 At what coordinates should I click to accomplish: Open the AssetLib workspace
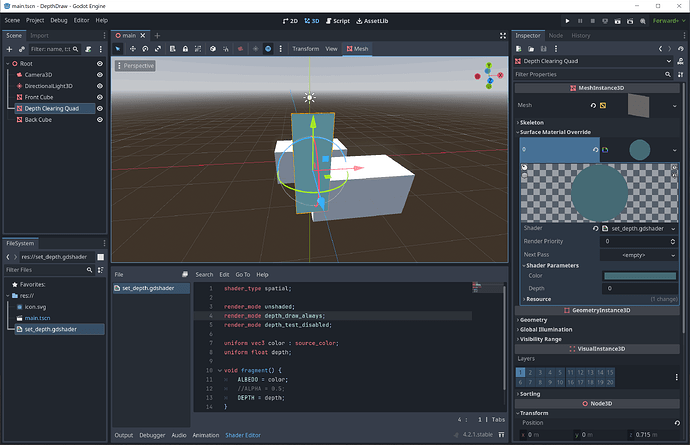(372, 21)
